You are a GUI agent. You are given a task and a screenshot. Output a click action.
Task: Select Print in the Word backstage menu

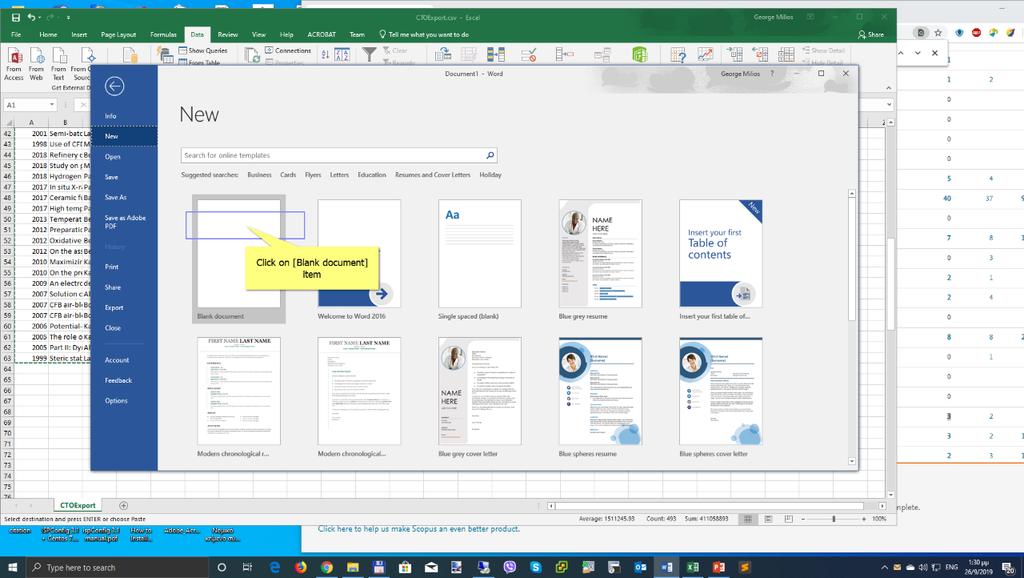click(x=124, y=267)
